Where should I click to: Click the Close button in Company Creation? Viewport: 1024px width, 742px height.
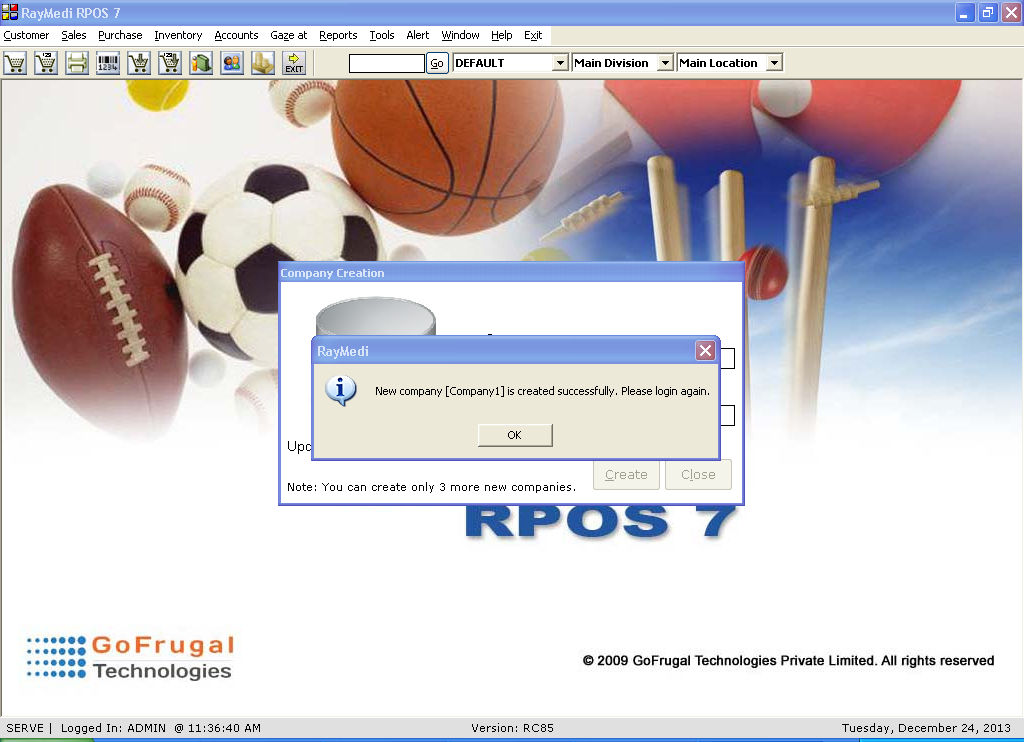coord(698,475)
